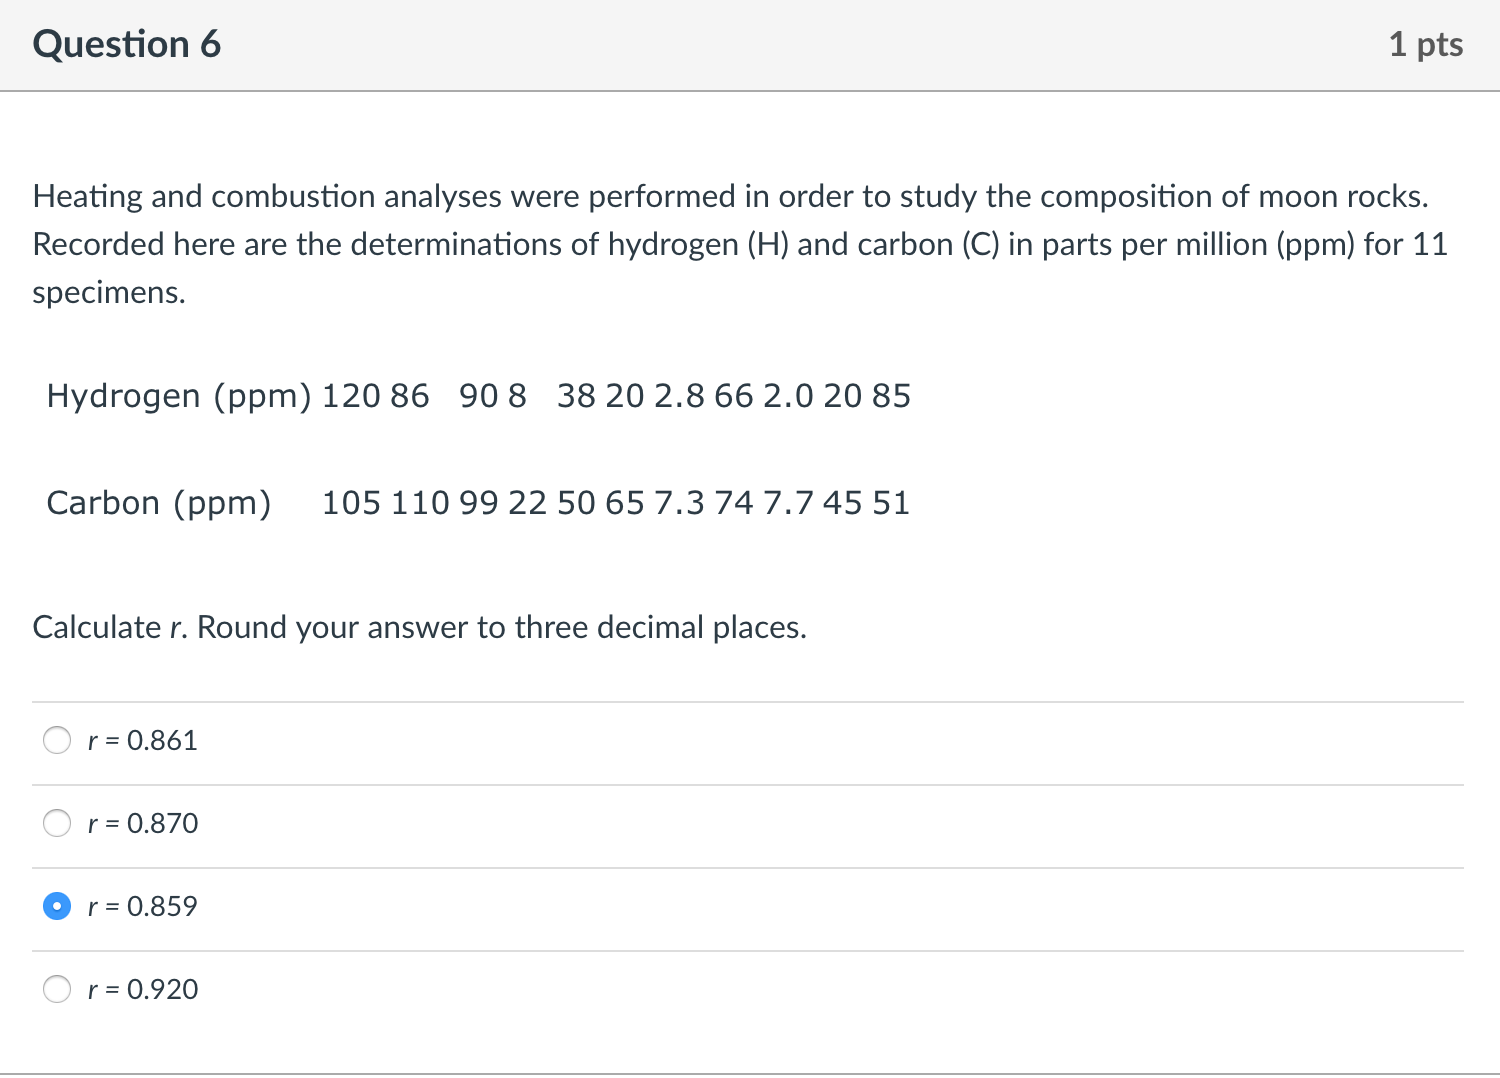This screenshot has width=1500, height=1078.
Task: Choose the r = 0.870 radio option
Action: [x=57, y=823]
